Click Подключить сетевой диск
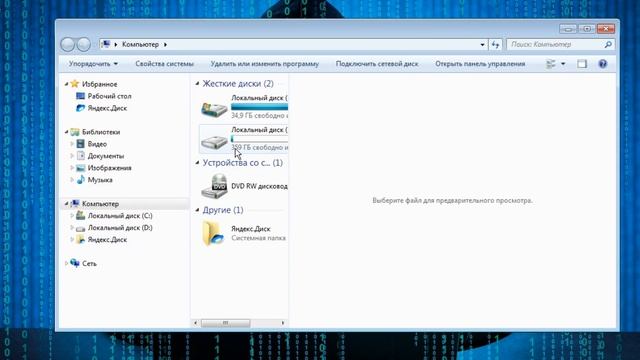 pos(377,64)
